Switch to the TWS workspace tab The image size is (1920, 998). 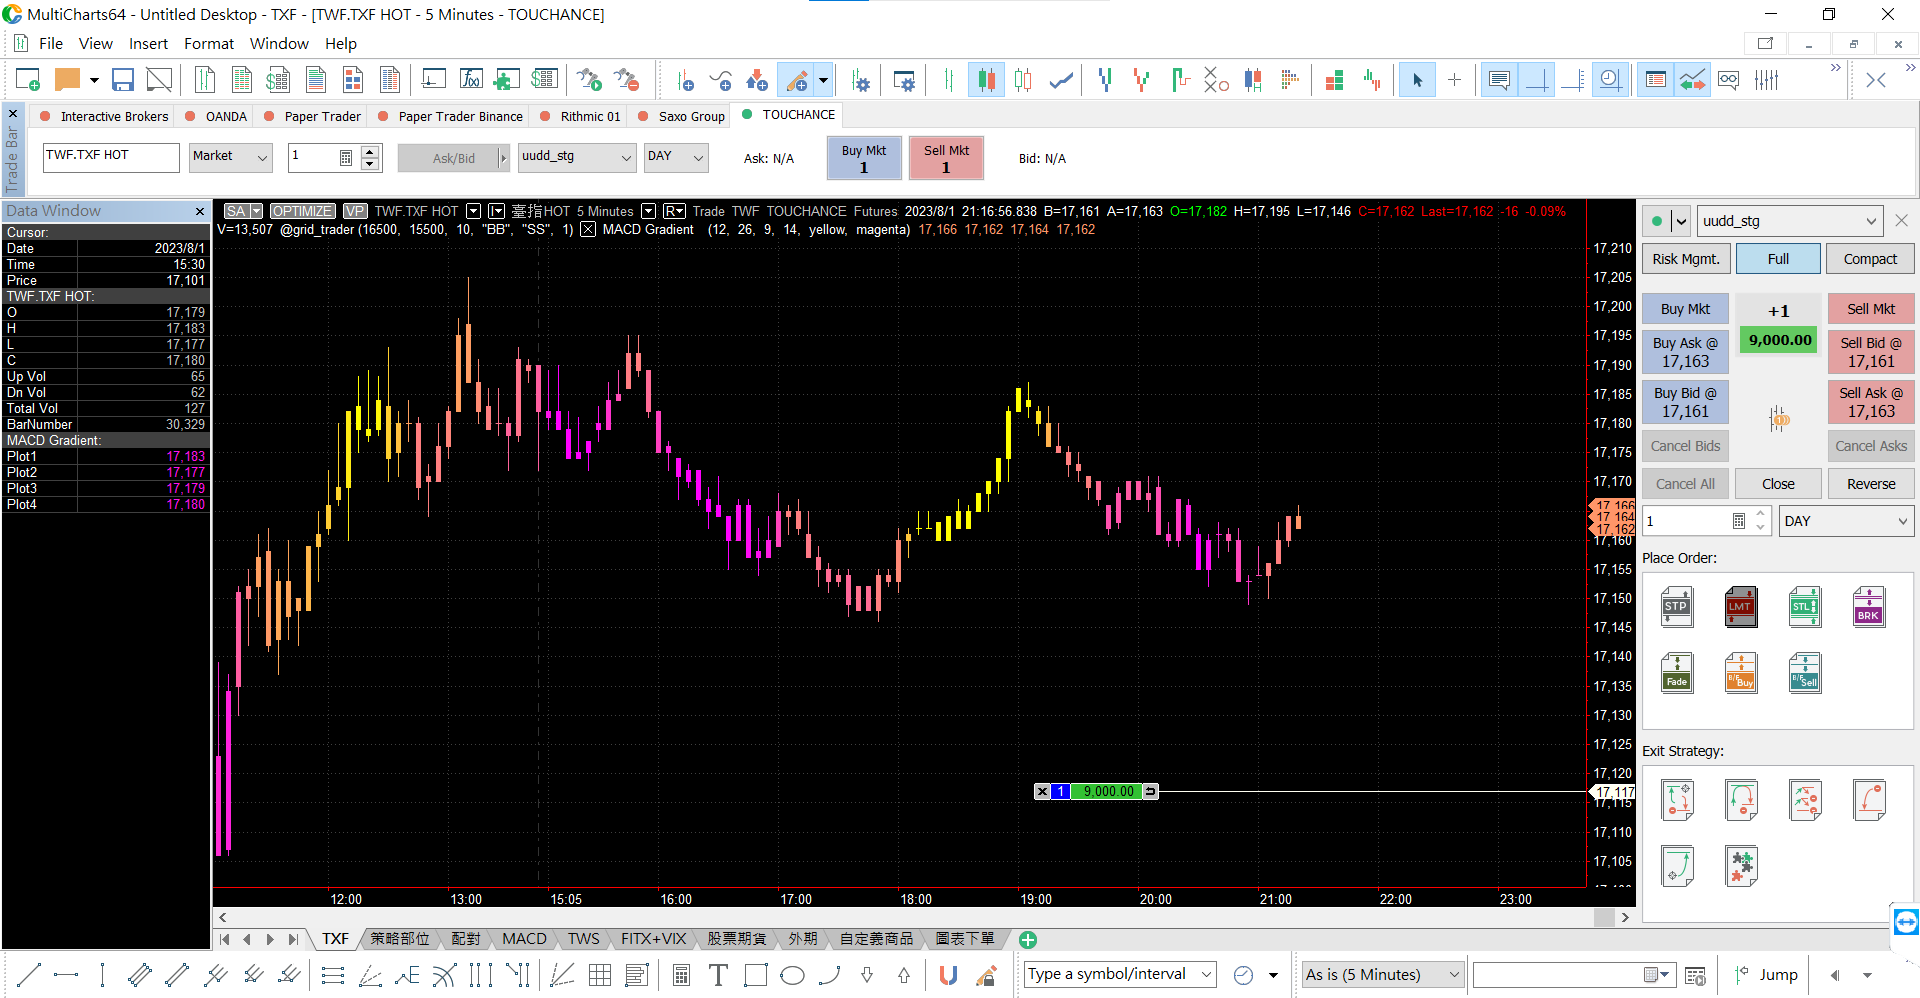click(584, 939)
